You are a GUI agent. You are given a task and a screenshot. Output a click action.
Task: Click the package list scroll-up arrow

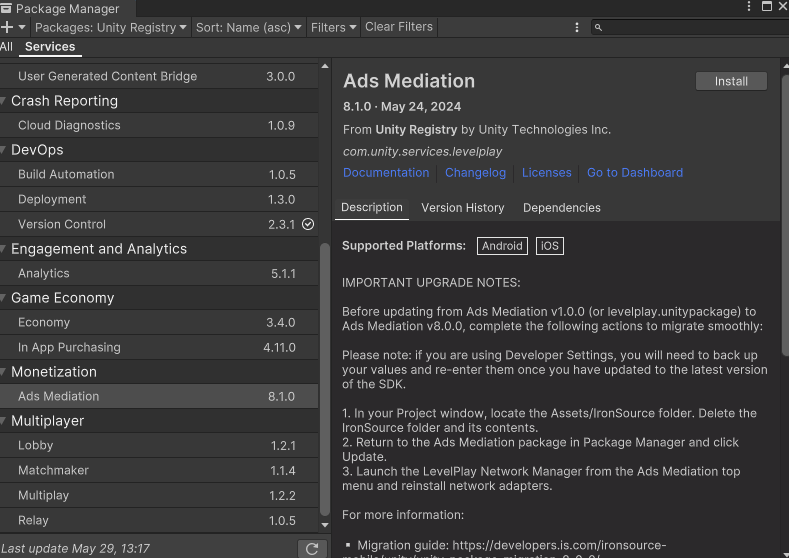(325, 66)
